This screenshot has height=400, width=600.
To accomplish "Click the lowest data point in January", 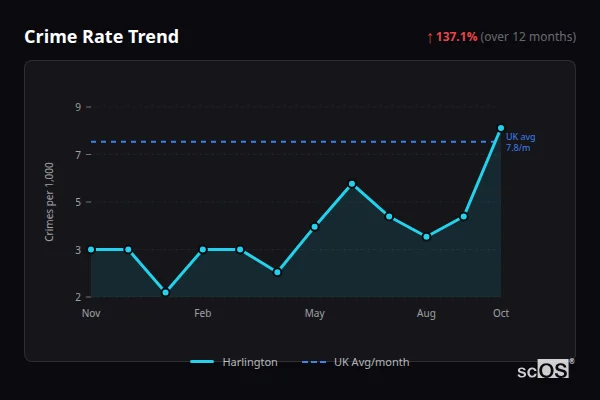I will 166,292.
